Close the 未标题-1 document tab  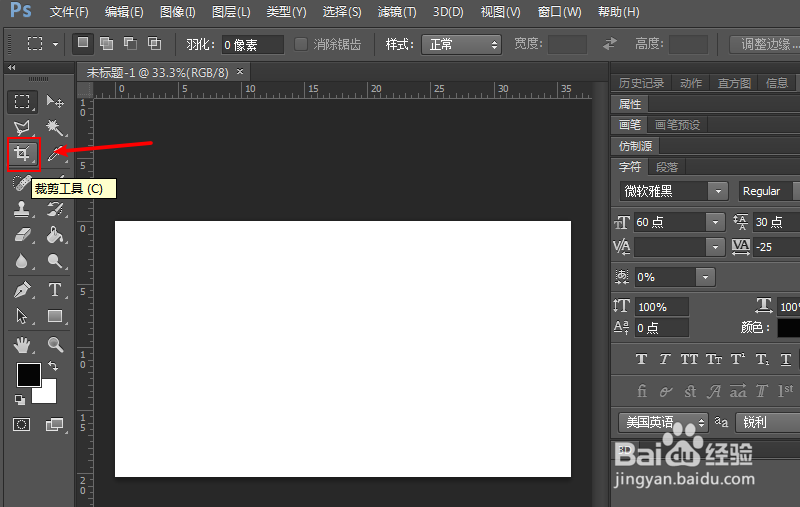tap(240, 72)
